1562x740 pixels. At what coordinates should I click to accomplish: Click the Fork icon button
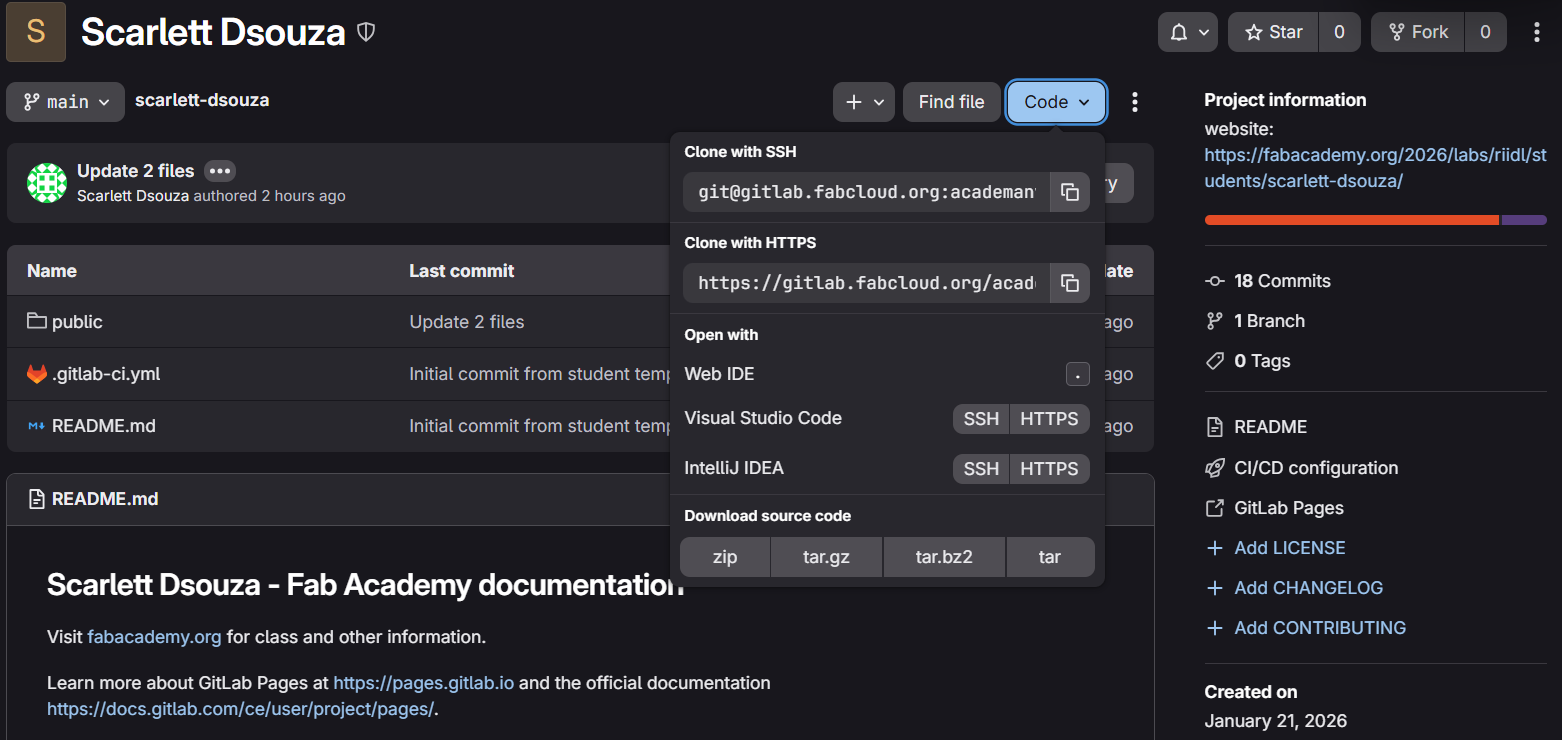point(1417,32)
